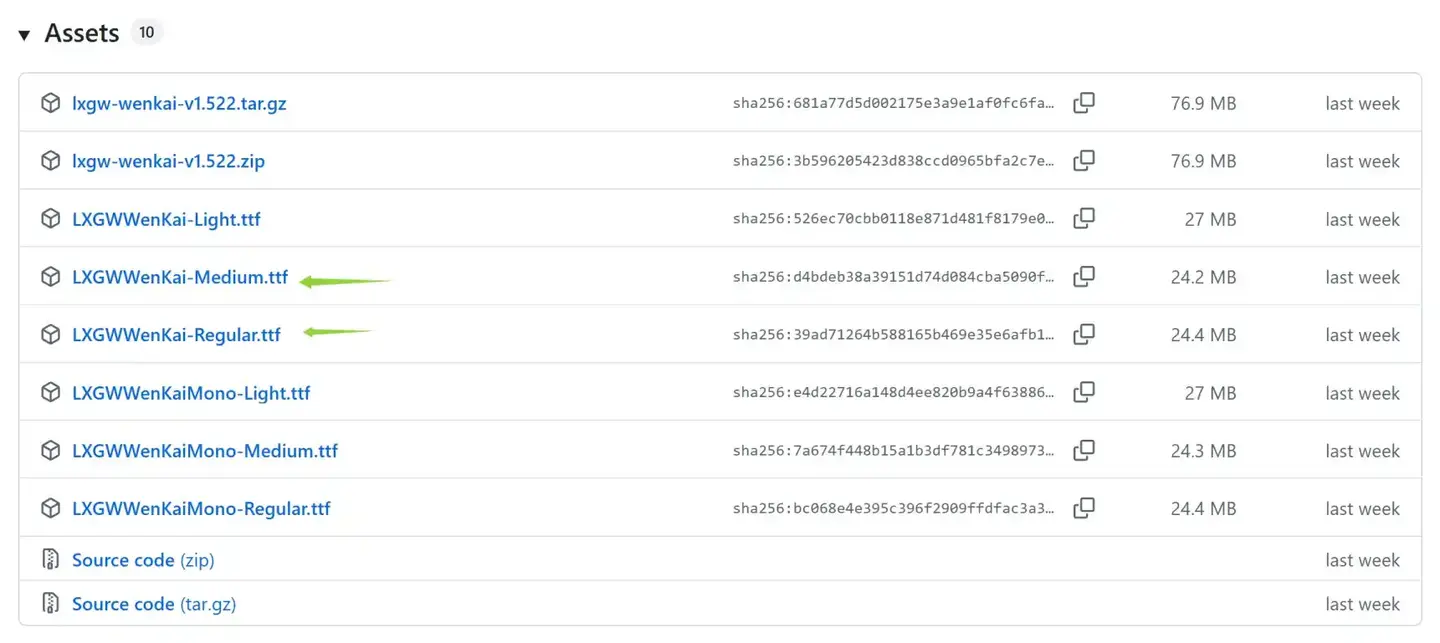
Task: Download lxgw-wenkai-v1.522.tar.gz
Action: click(x=179, y=103)
